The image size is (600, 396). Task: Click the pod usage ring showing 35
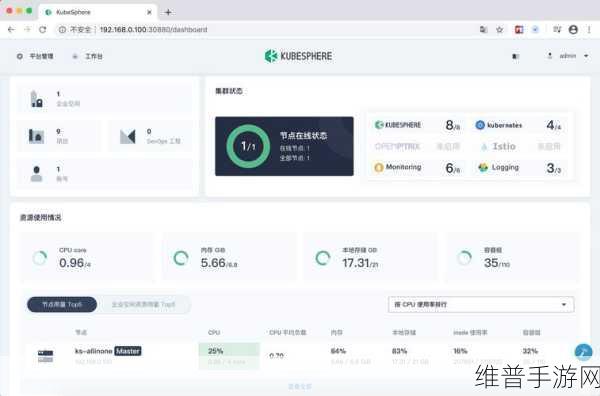click(x=464, y=258)
